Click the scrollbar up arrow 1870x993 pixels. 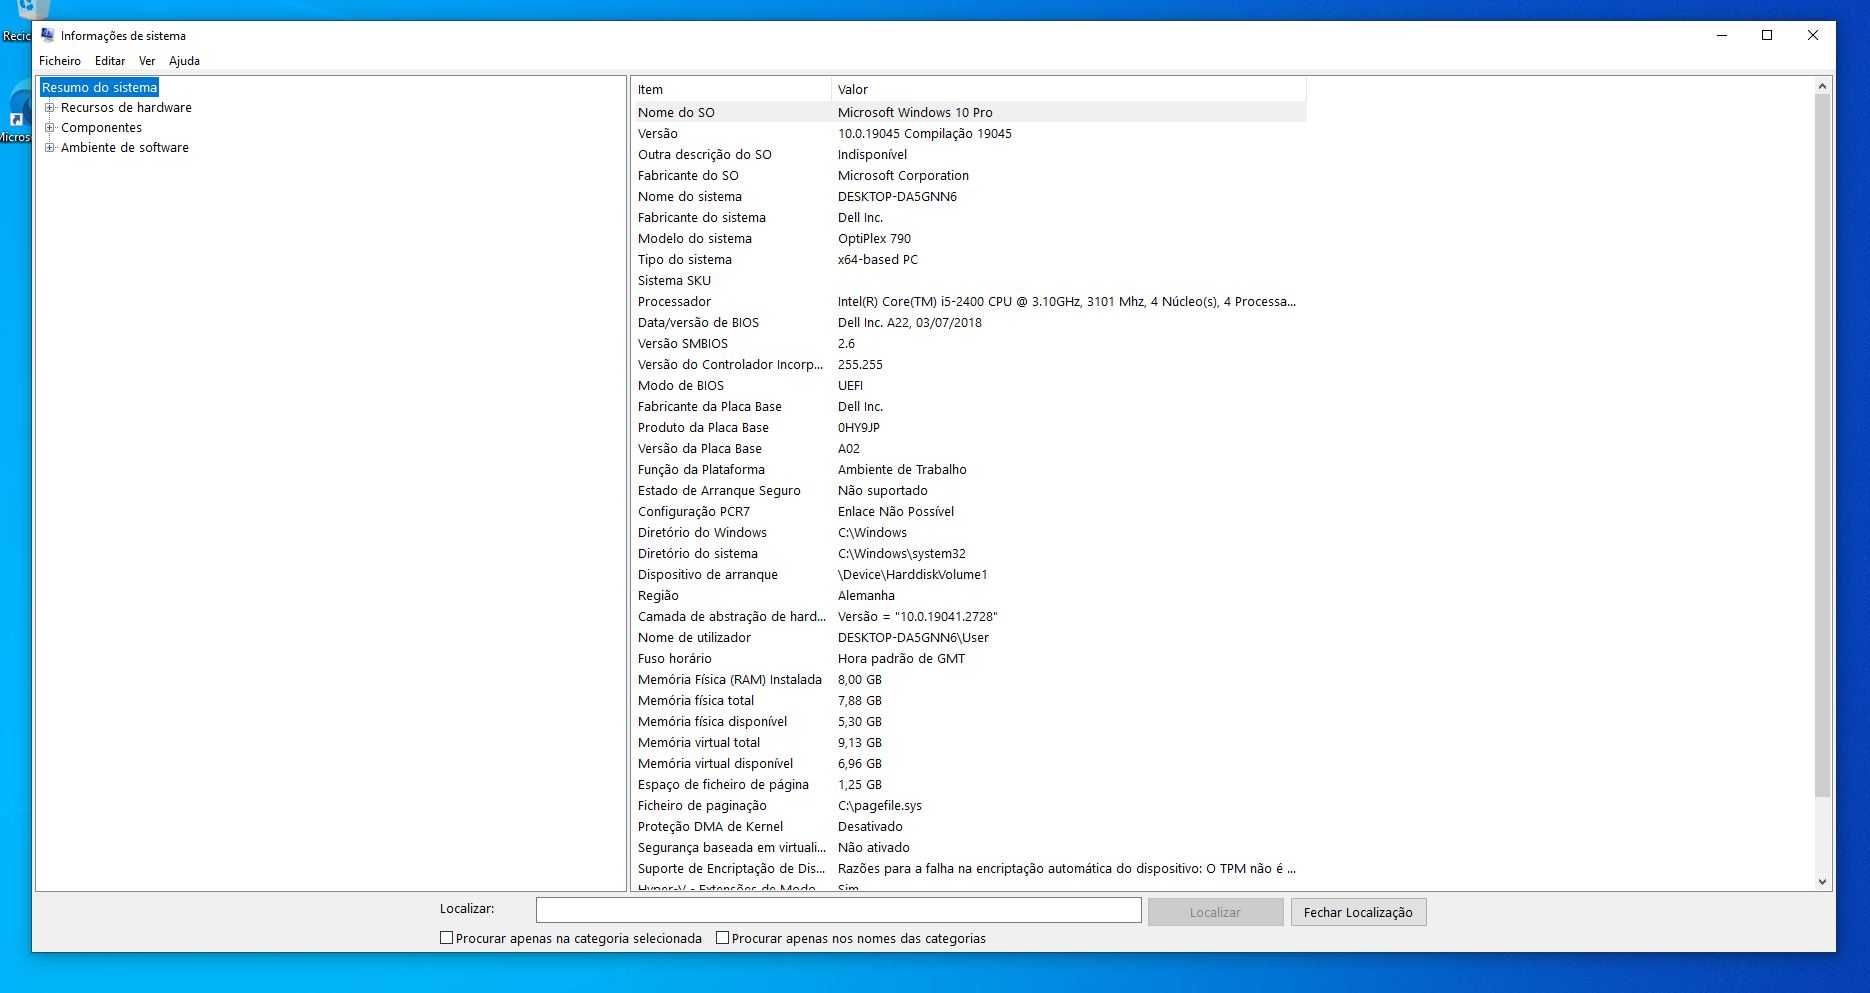click(x=1822, y=86)
